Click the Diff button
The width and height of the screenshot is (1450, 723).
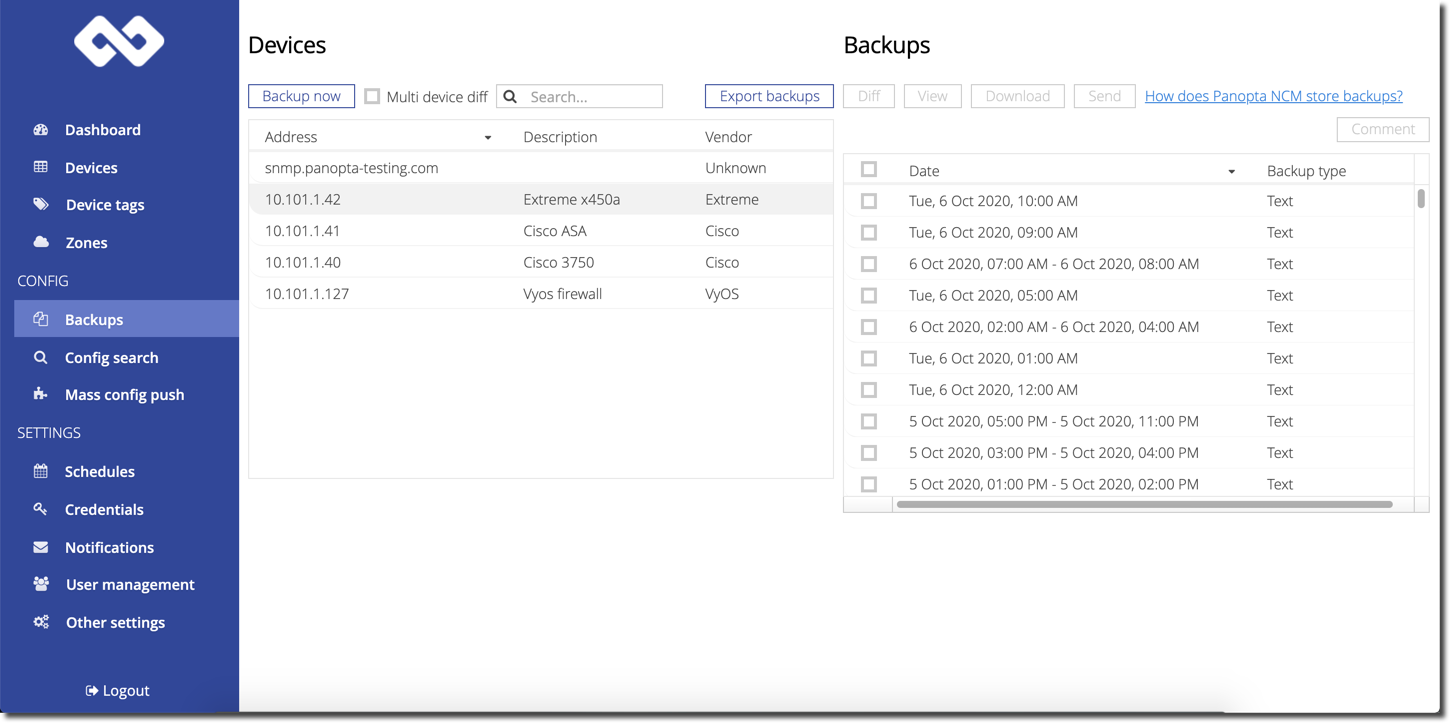(869, 96)
